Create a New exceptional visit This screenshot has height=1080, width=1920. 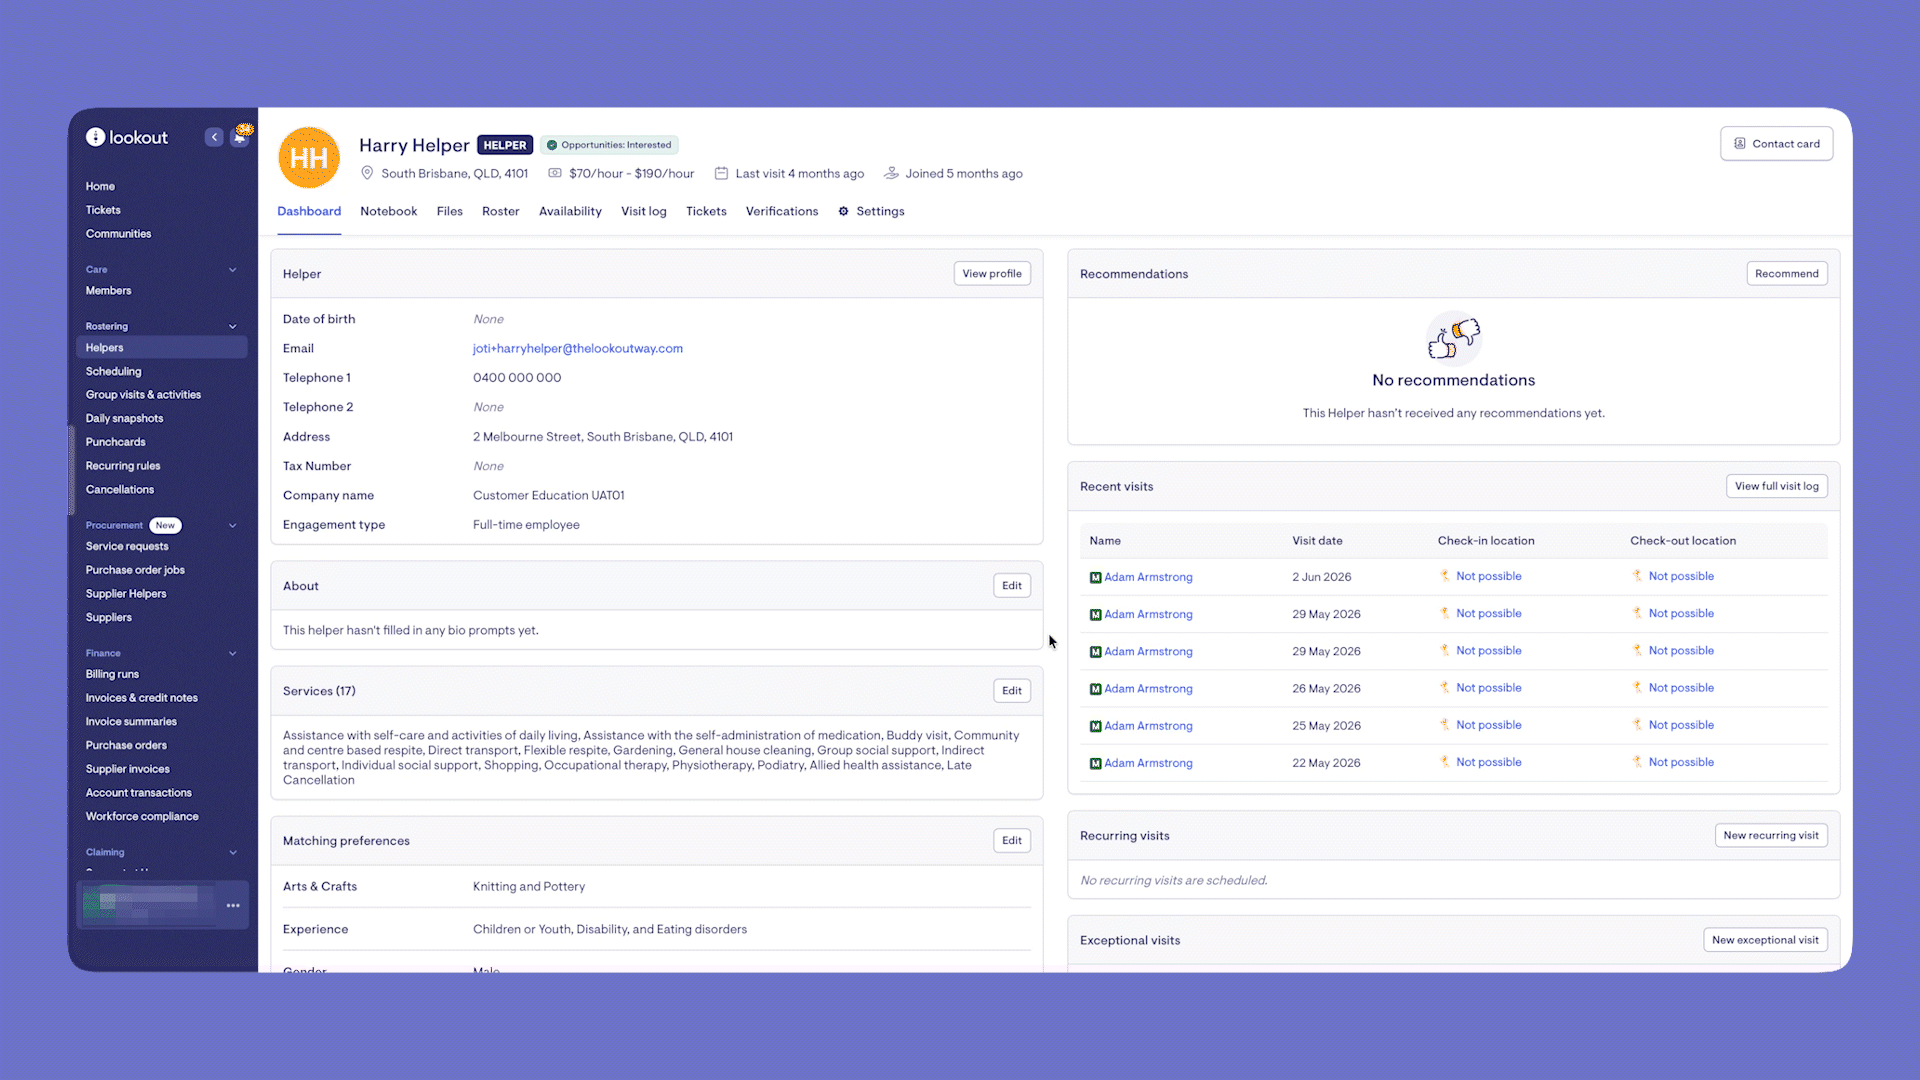[x=1765, y=940]
